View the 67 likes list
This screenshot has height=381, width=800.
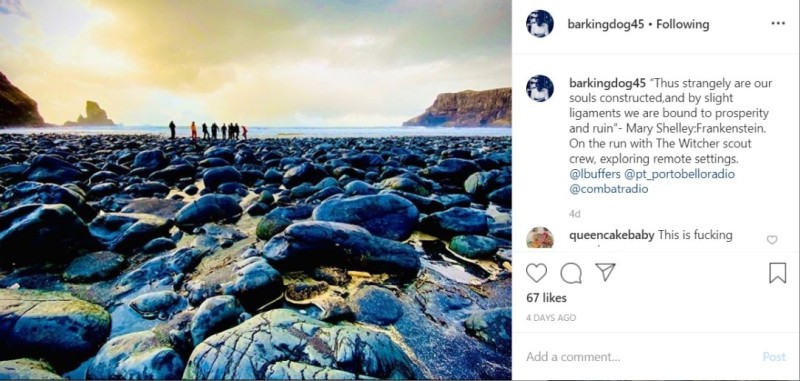click(x=546, y=298)
